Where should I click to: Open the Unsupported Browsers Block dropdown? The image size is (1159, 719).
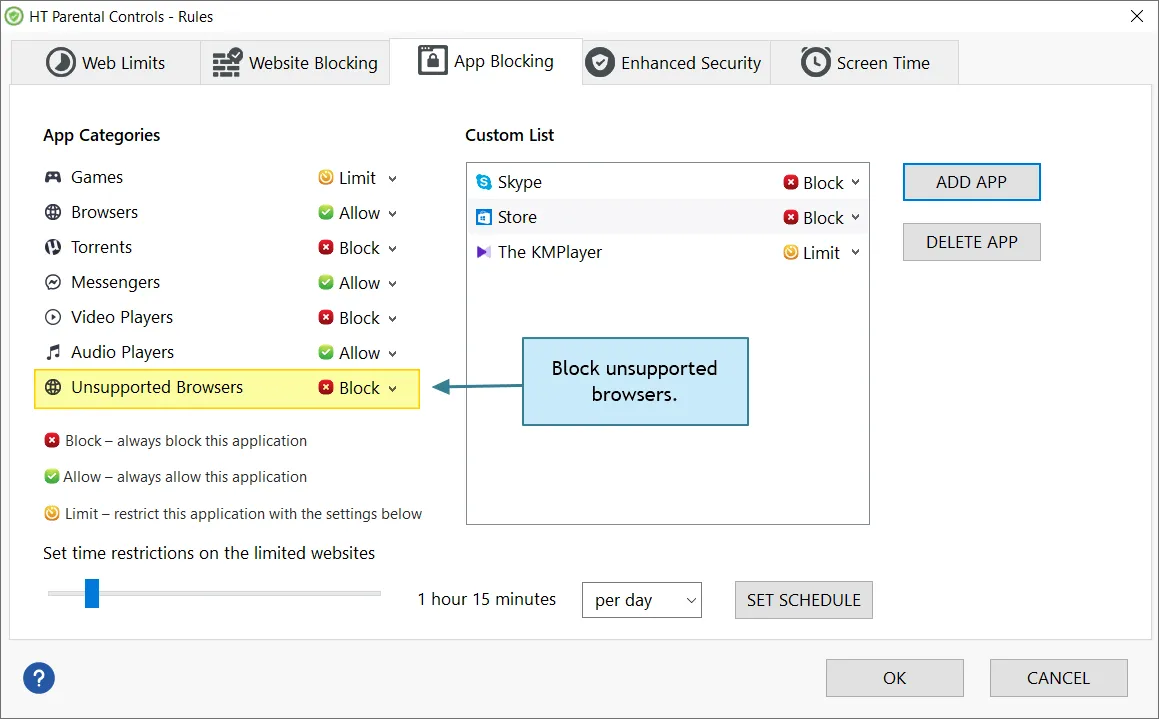pos(358,388)
